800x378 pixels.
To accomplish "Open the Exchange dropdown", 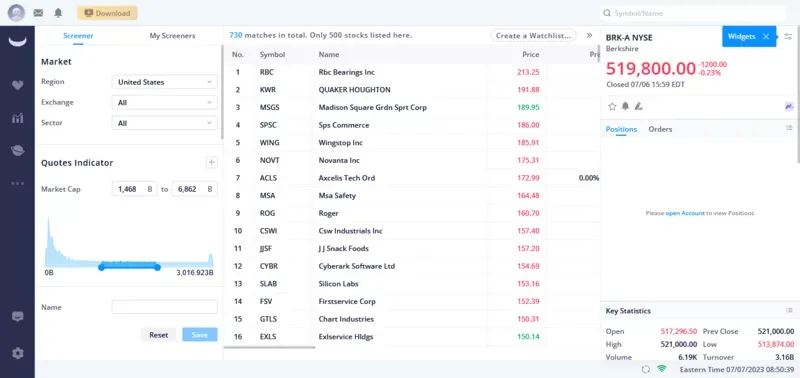I will click(x=164, y=103).
